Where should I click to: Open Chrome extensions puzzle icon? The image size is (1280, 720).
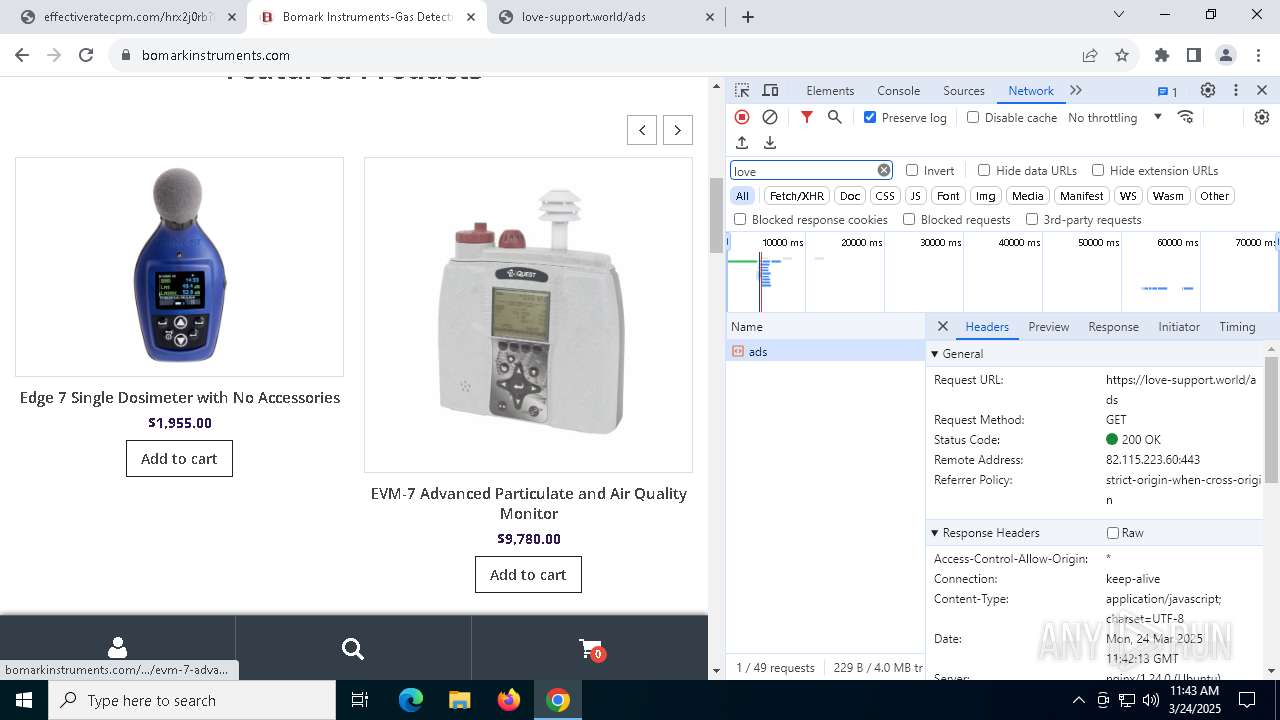[x=1162, y=55]
